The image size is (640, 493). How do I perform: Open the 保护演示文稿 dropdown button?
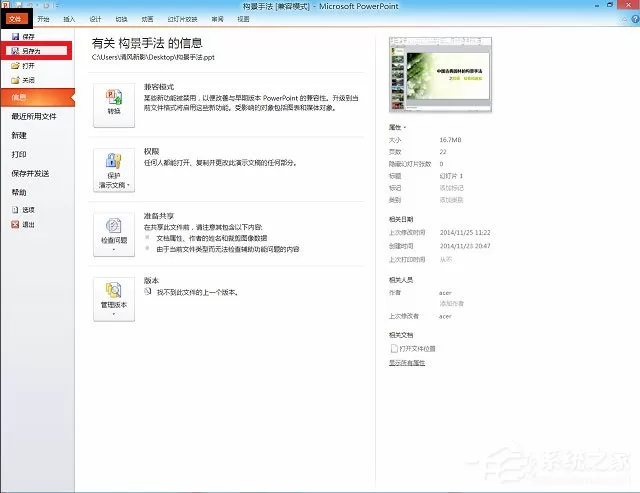point(114,170)
